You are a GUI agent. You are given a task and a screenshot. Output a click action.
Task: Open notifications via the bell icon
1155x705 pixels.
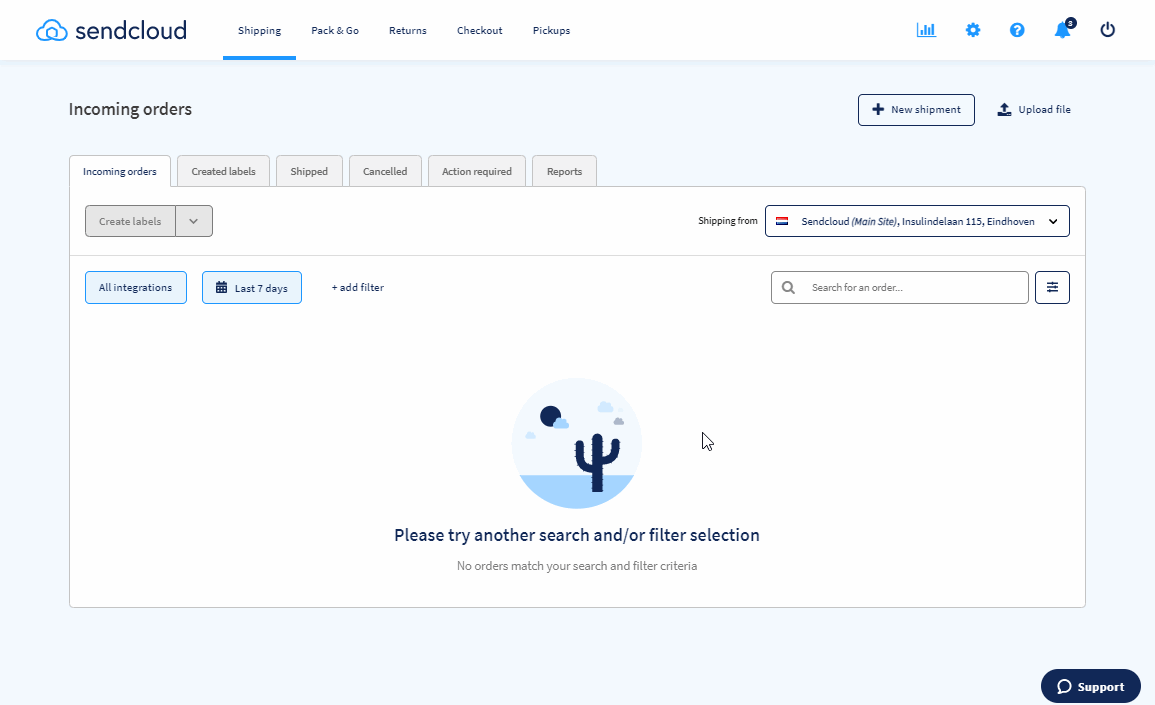tap(1062, 30)
